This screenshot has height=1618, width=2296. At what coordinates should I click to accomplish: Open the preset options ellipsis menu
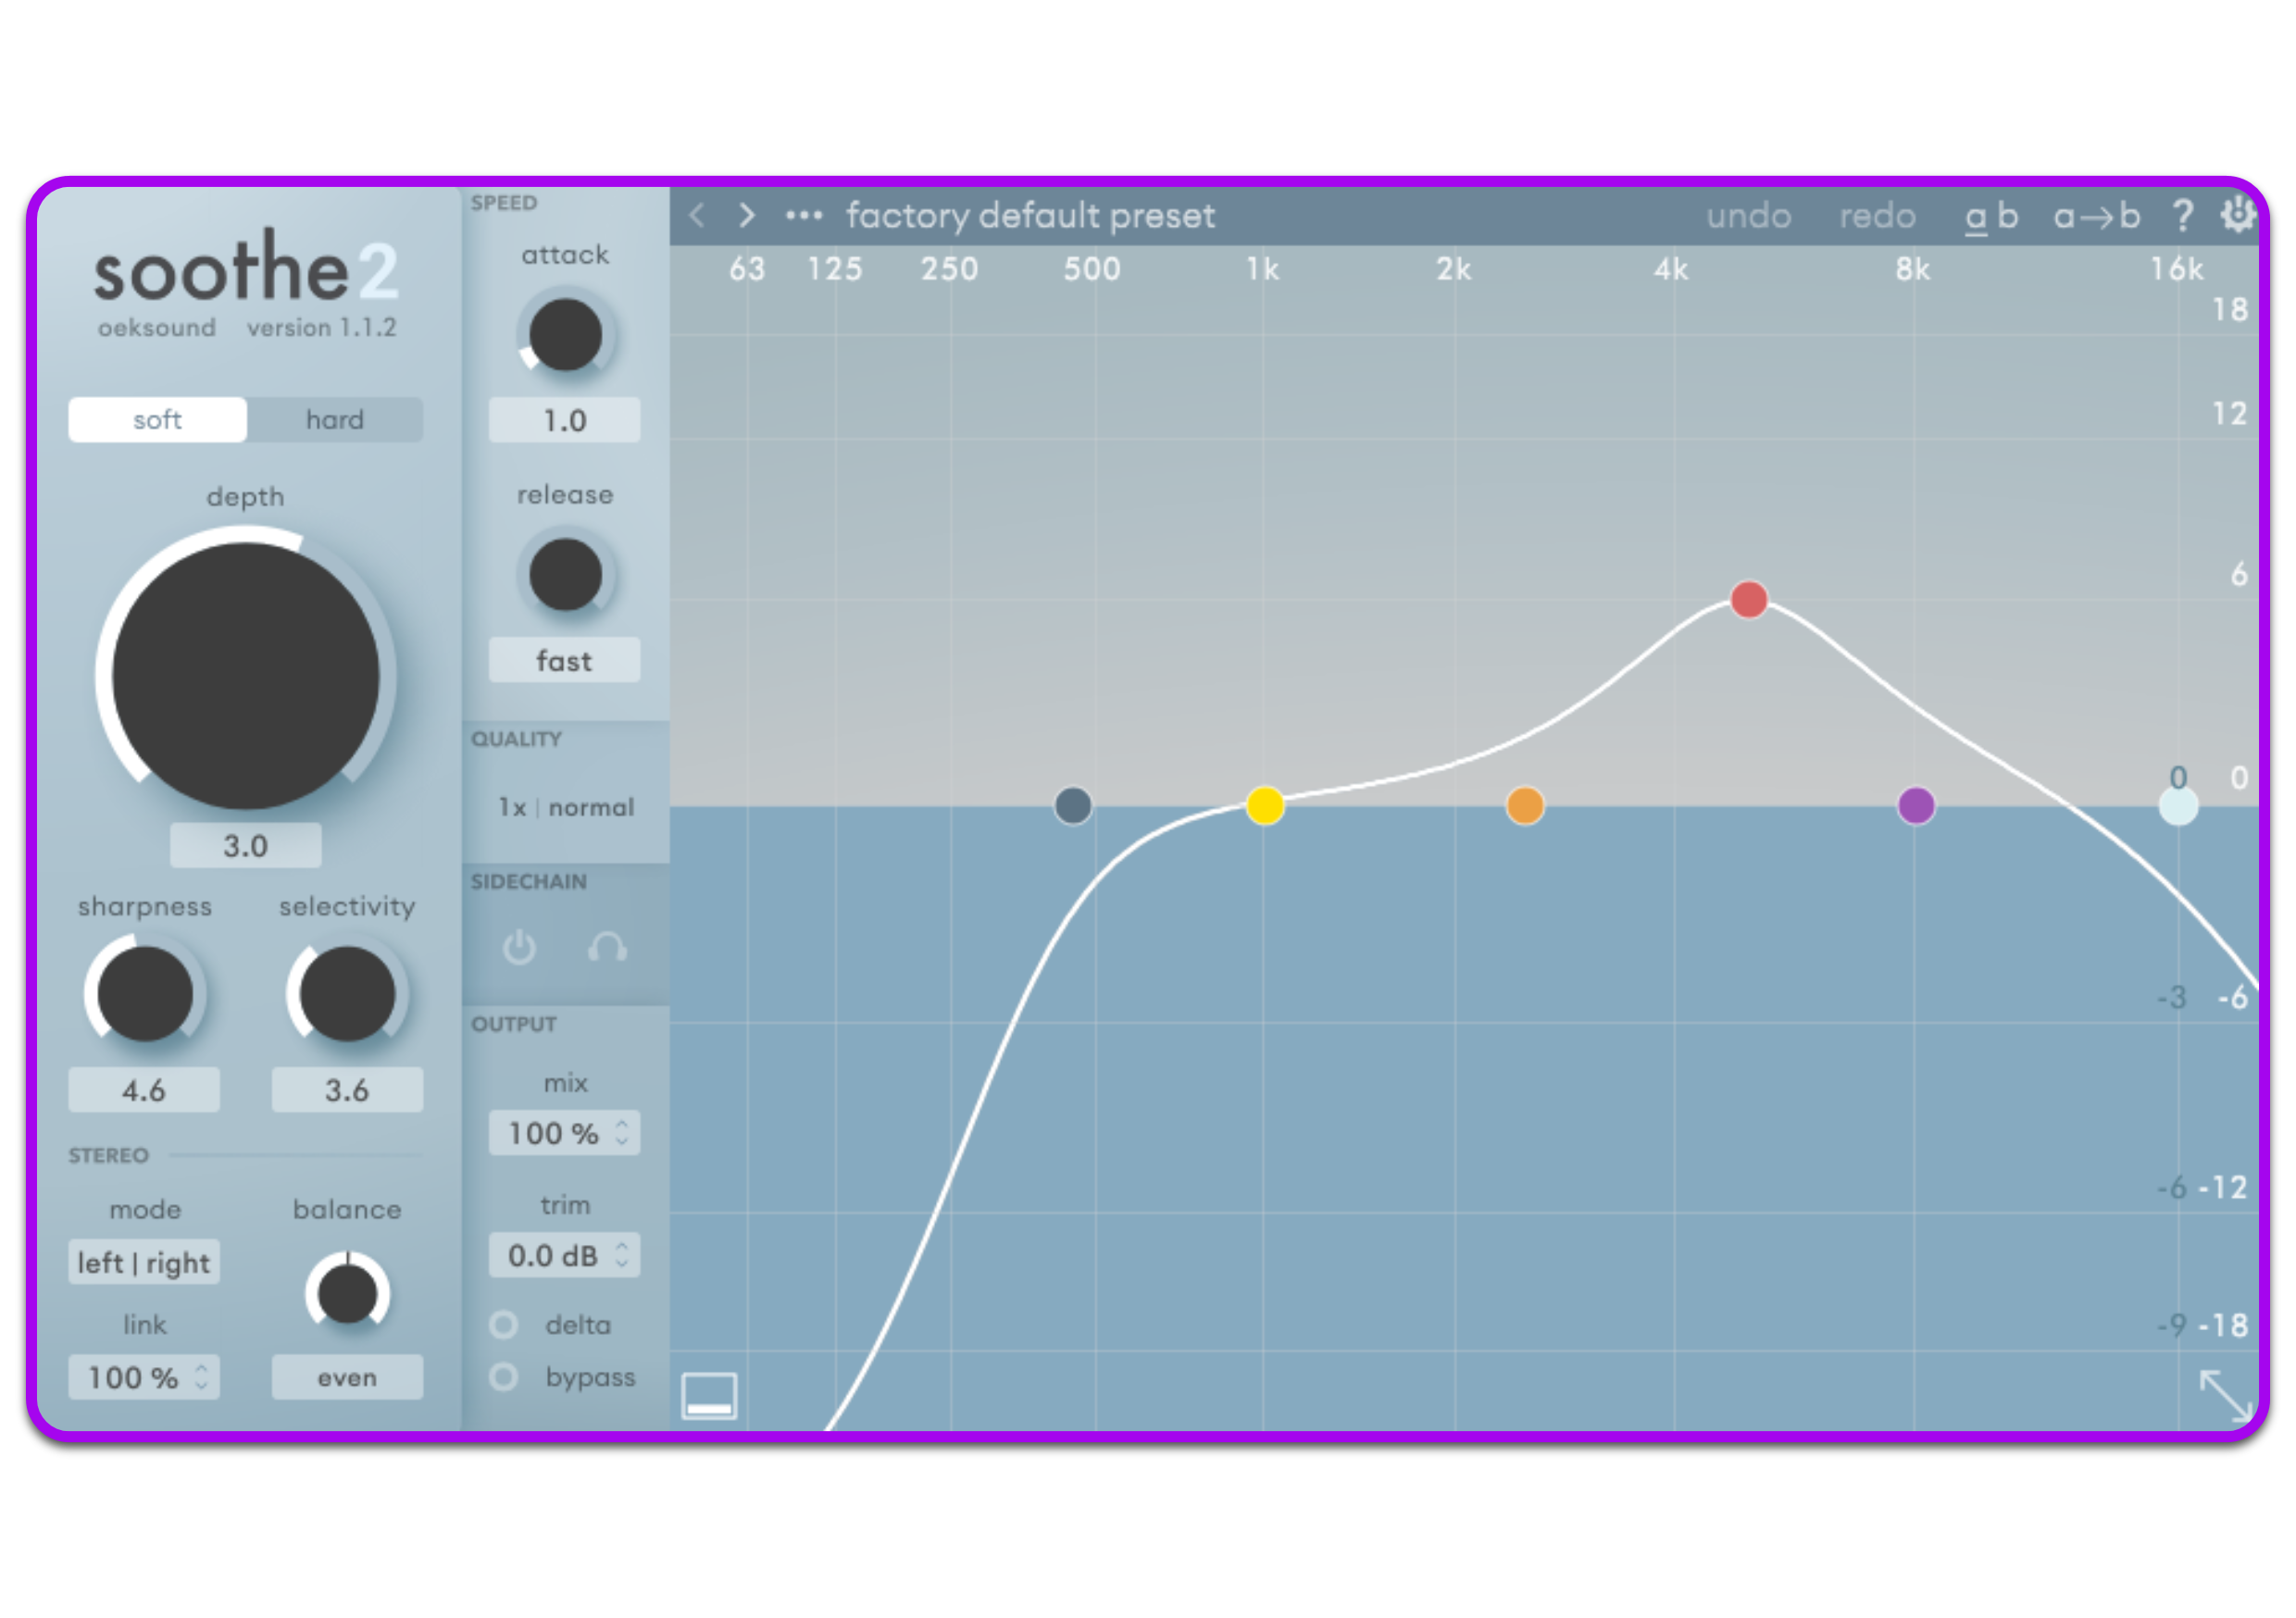click(x=802, y=214)
